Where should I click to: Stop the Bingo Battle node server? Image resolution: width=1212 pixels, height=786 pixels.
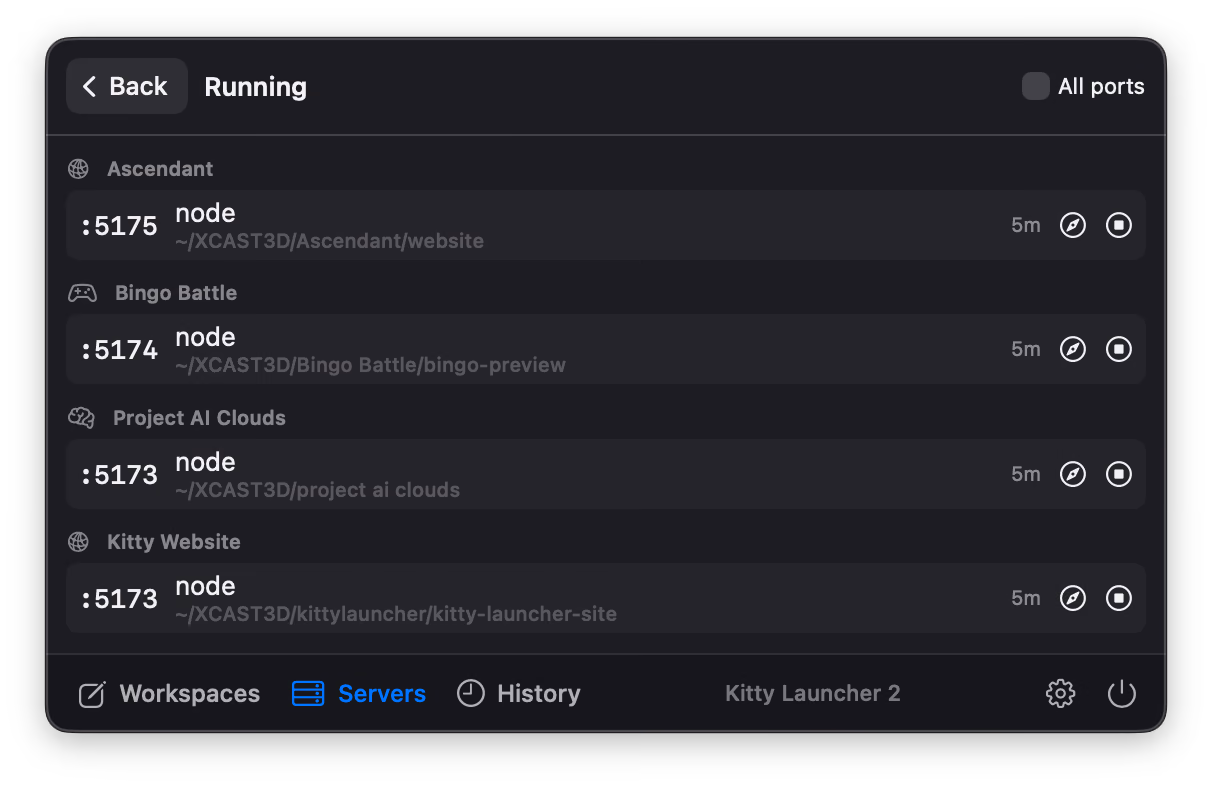coord(1119,349)
